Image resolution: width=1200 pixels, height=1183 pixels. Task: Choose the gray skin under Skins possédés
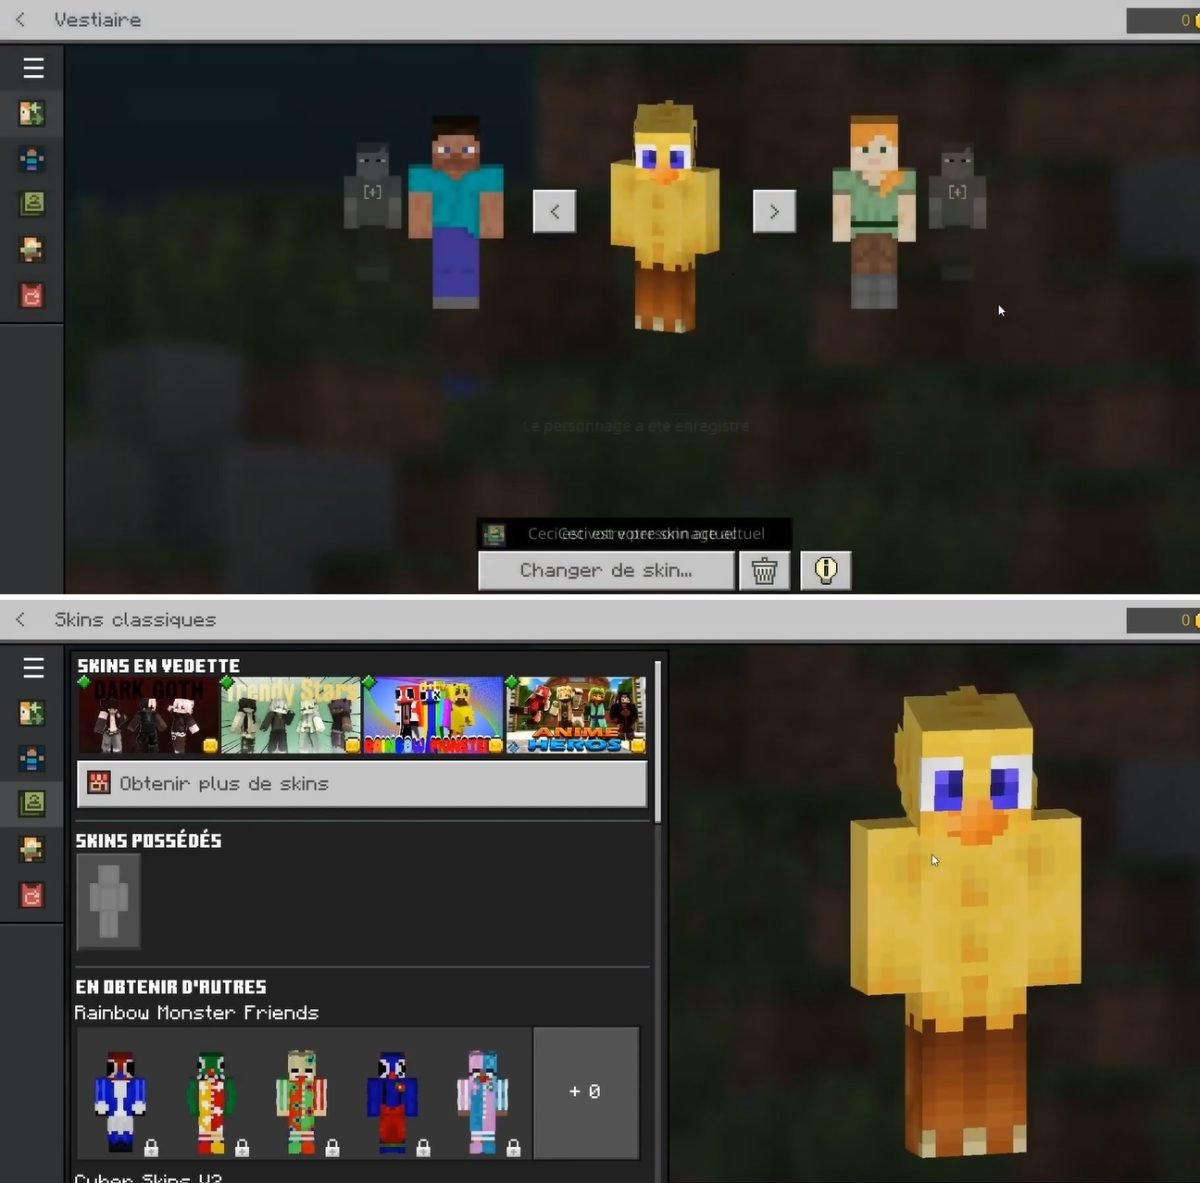108,901
